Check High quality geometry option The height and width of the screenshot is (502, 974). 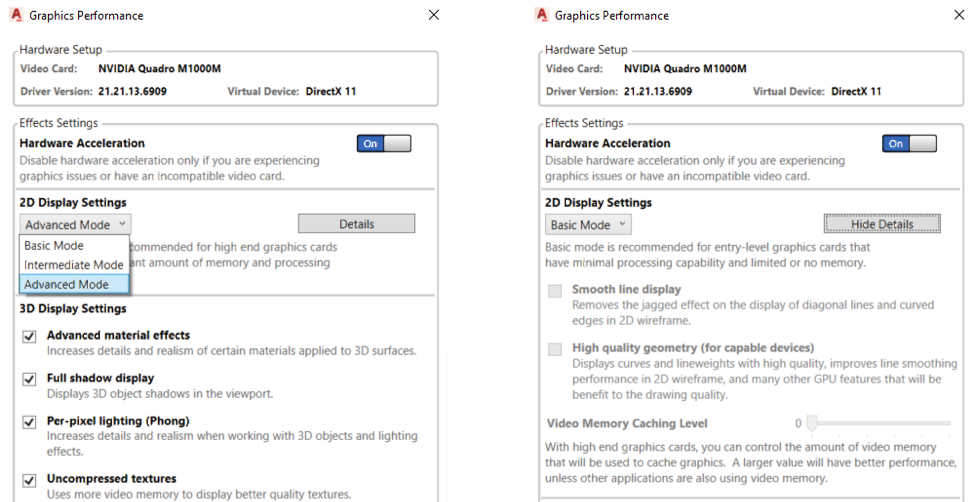(x=555, y=349)
